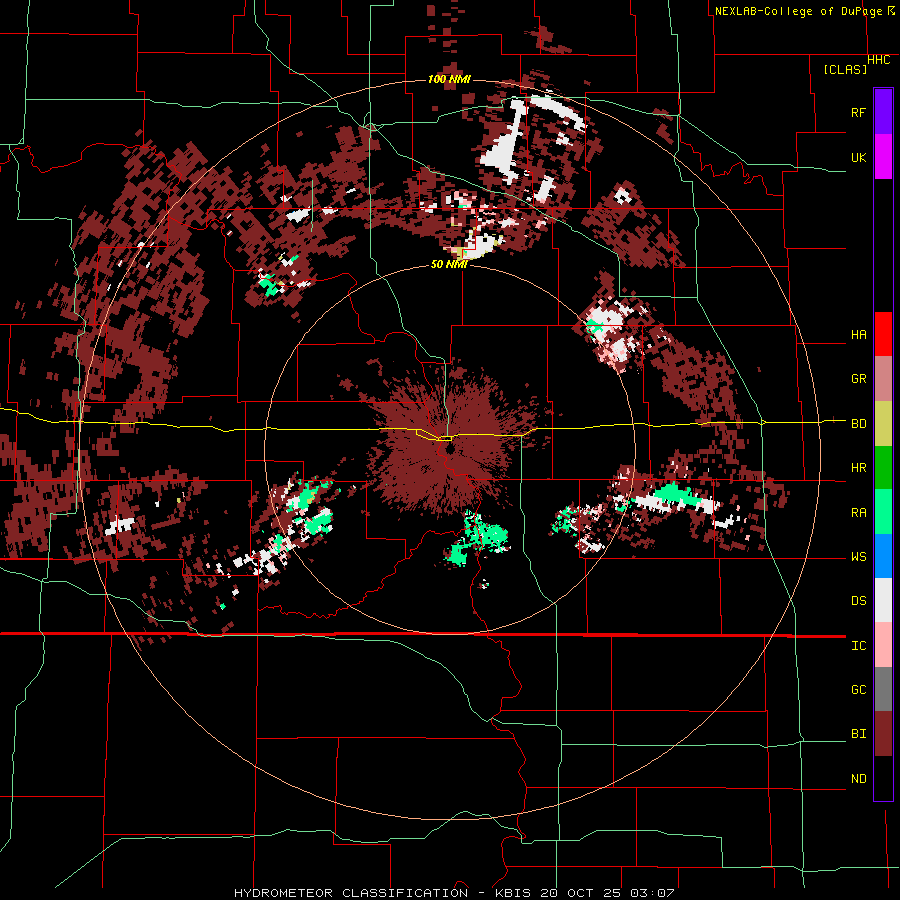Click the BI brown legend swatch
Viewport: 900px width, 900px height.
pos(883,734)
